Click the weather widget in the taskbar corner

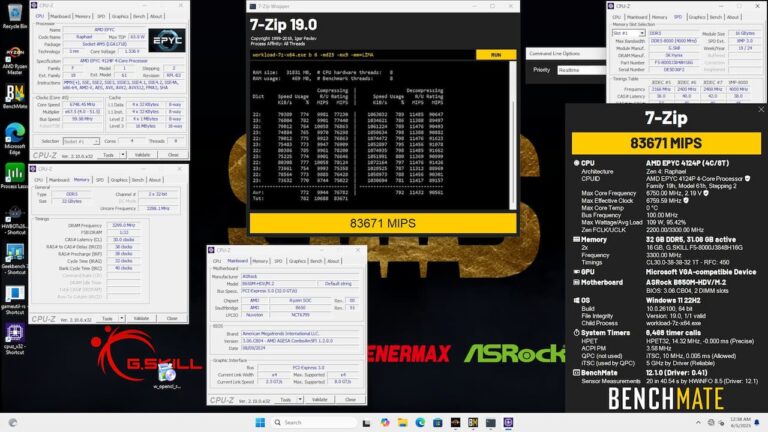click(x=13, y=422)
